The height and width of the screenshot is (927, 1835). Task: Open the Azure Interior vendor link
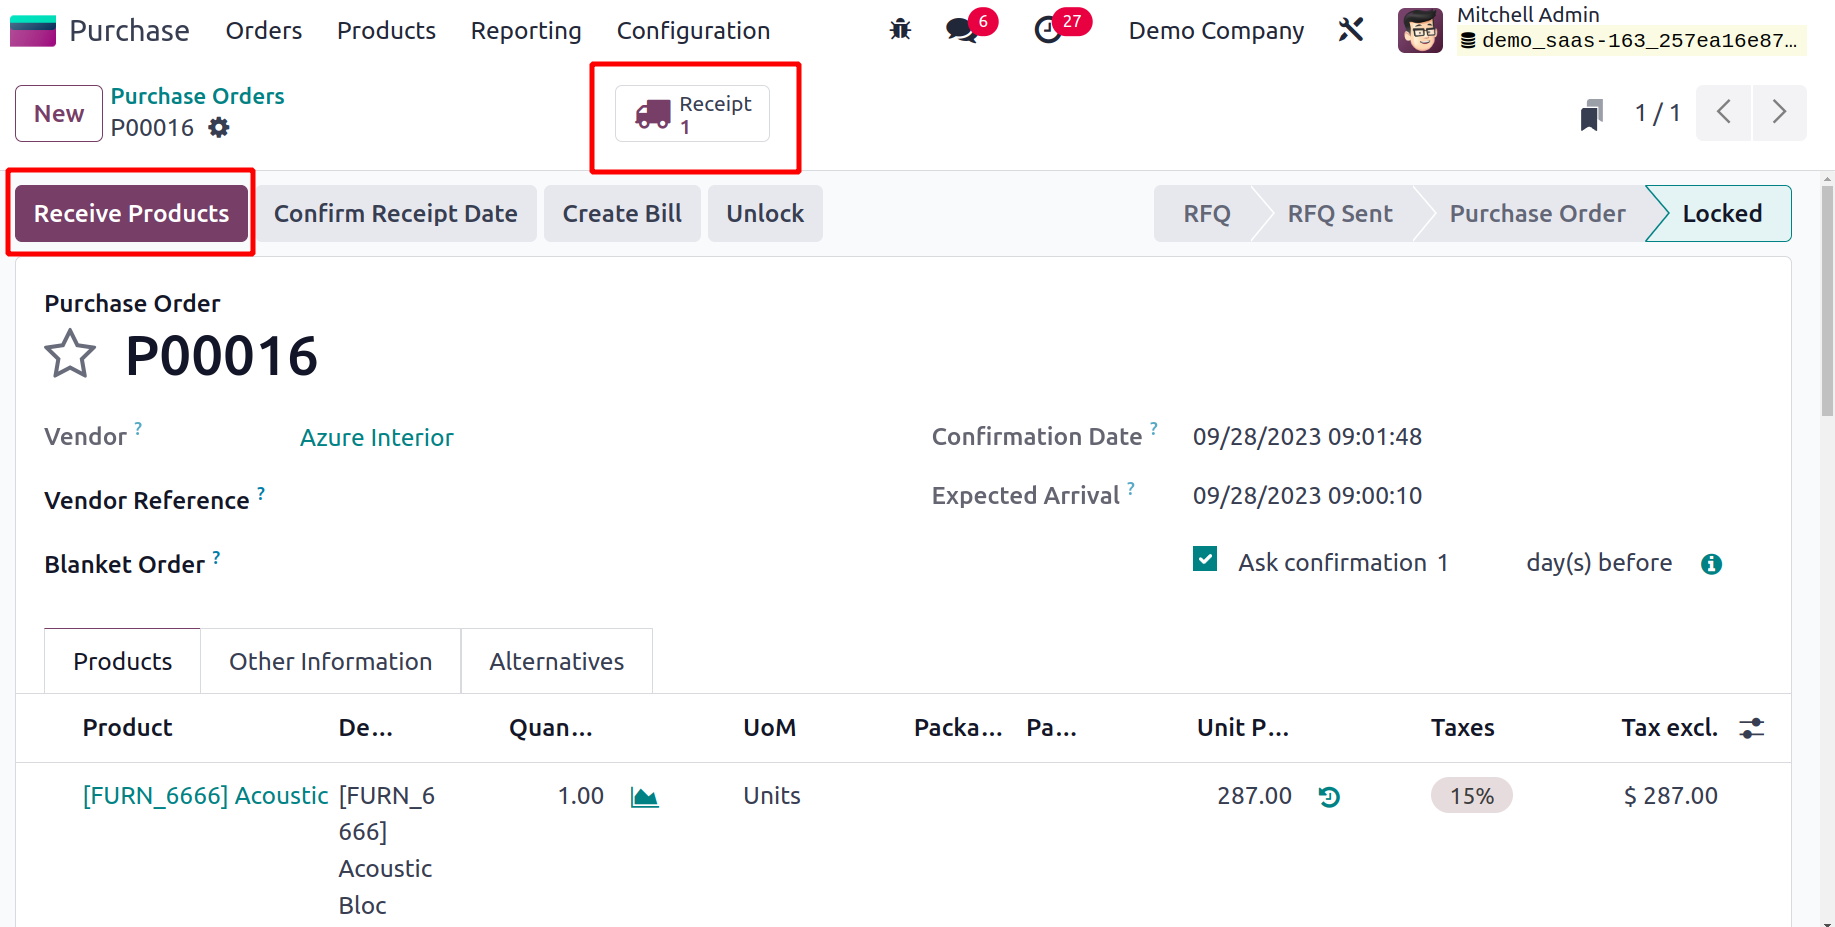(376, 438)
